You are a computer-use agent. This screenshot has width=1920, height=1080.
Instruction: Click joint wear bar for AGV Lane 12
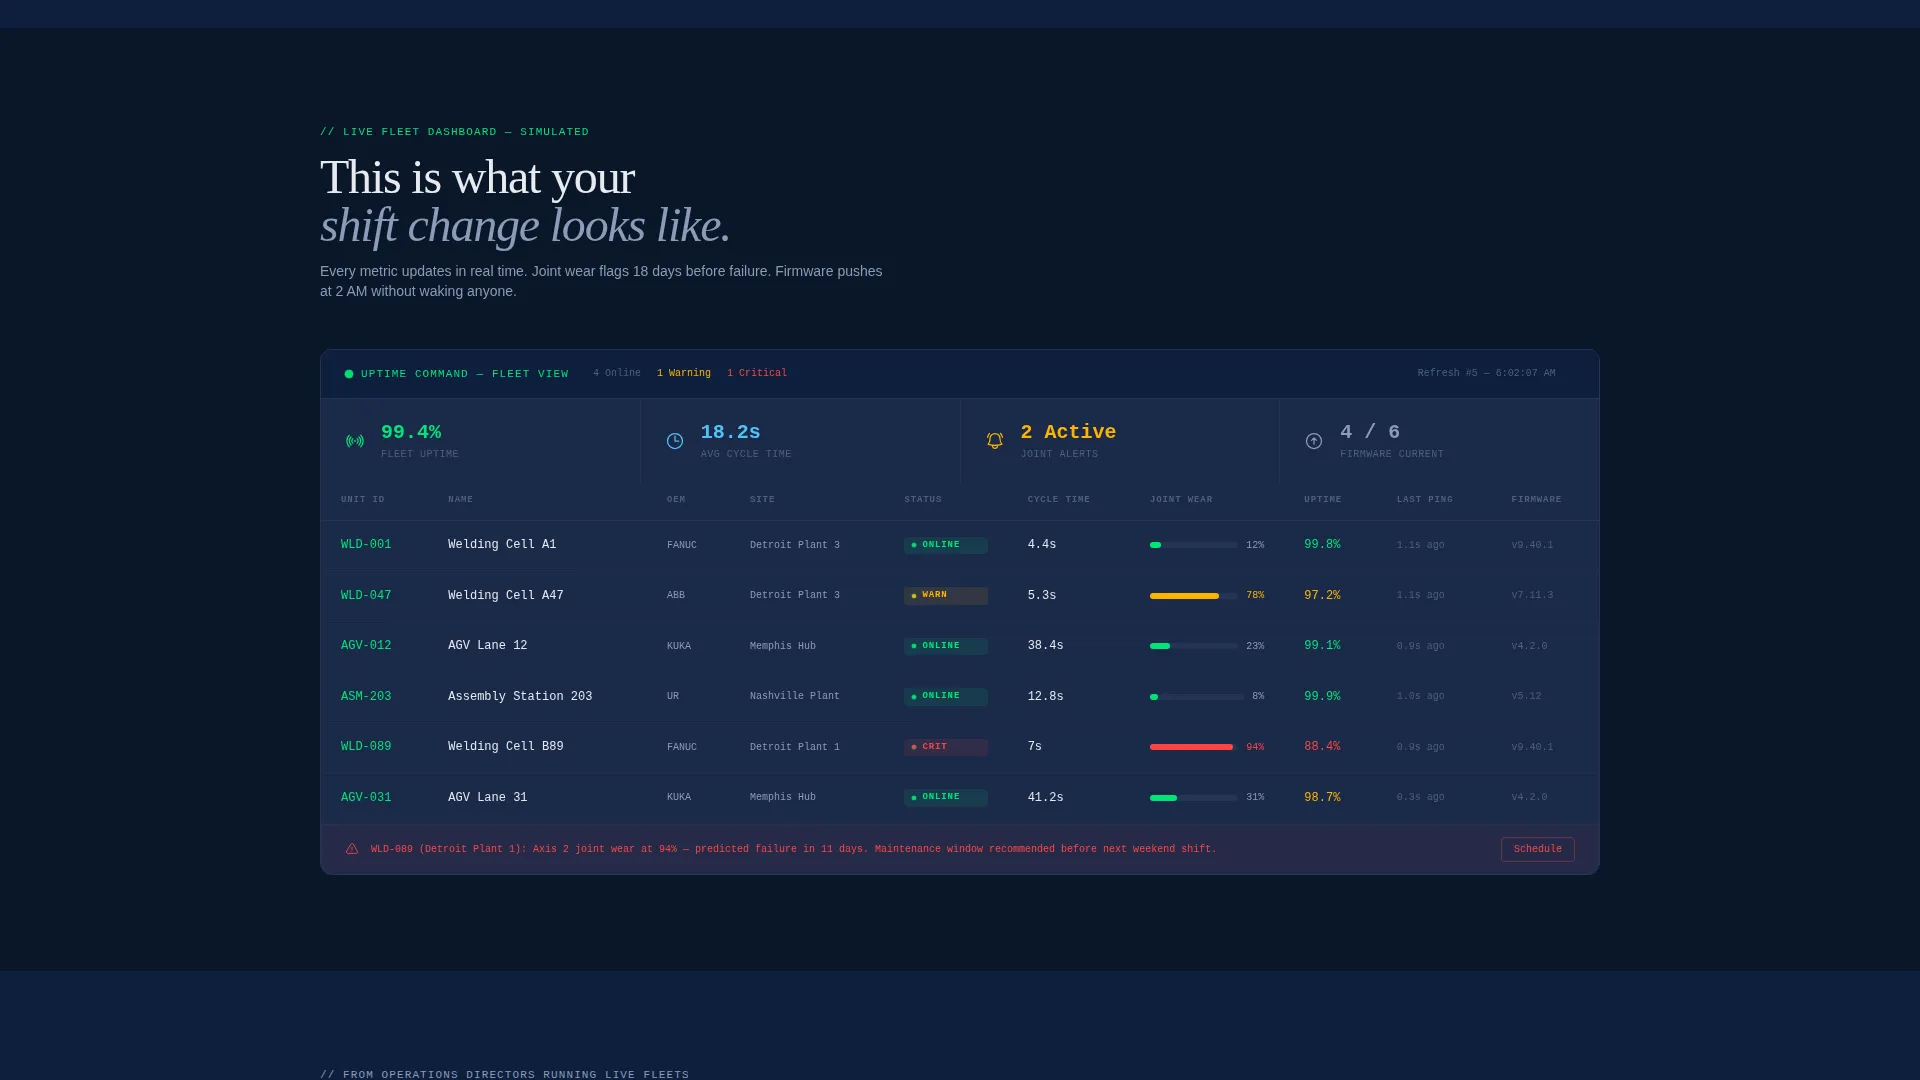tap(1193, 646)
